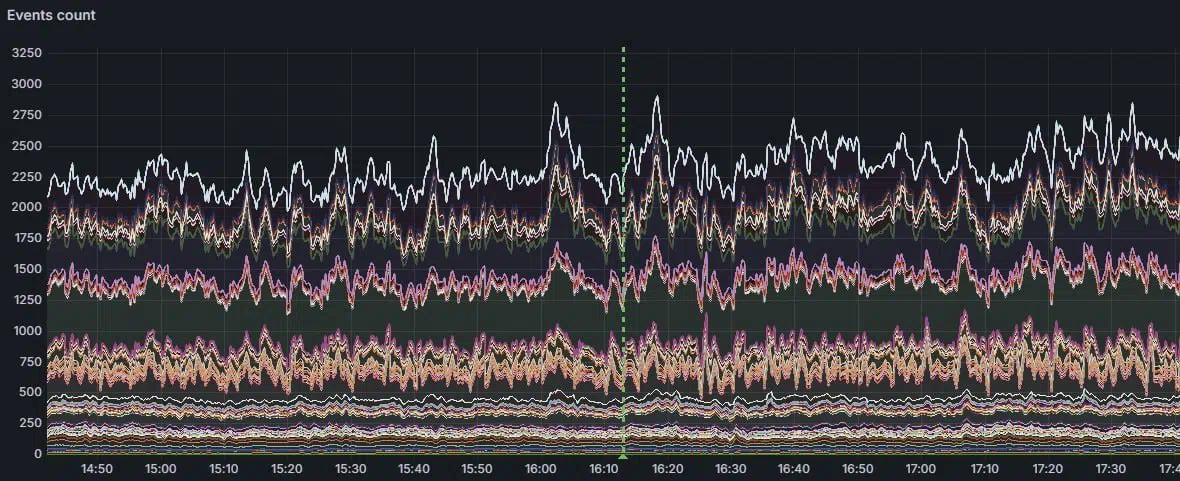Click the highest white series peak after 16:15

pos(657,97)
